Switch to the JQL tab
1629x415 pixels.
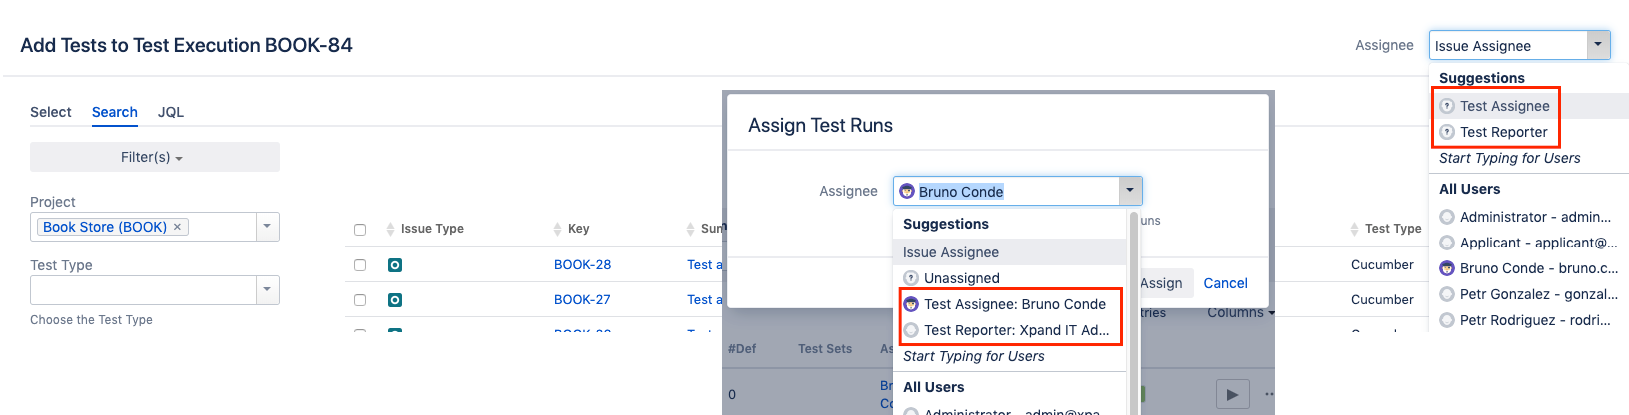[x=171, y=112]
